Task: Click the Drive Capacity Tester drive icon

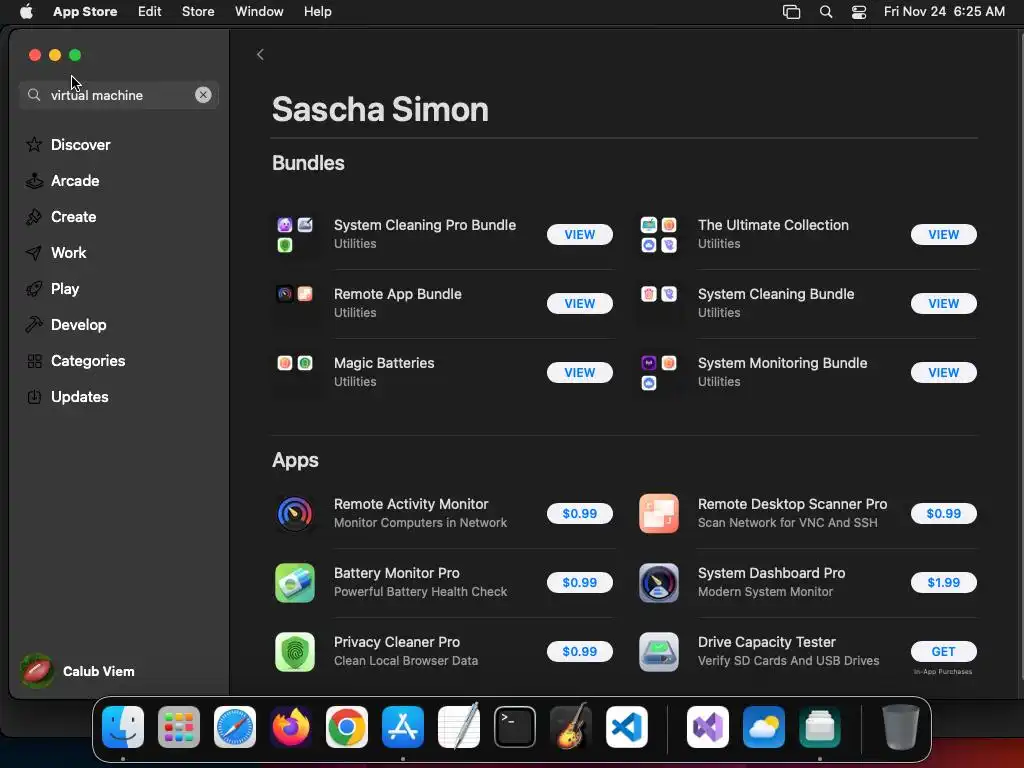Action: (658, 651)
